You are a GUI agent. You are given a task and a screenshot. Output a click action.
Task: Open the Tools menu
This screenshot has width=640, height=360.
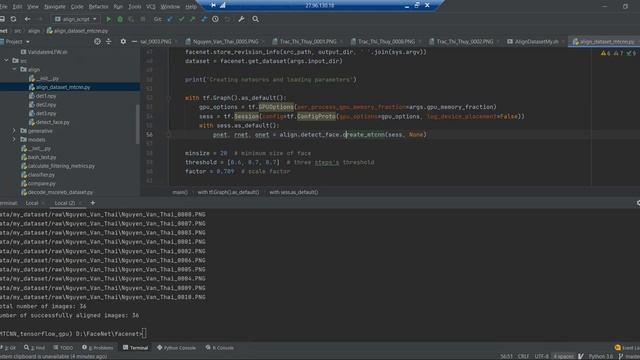(135, 7)
